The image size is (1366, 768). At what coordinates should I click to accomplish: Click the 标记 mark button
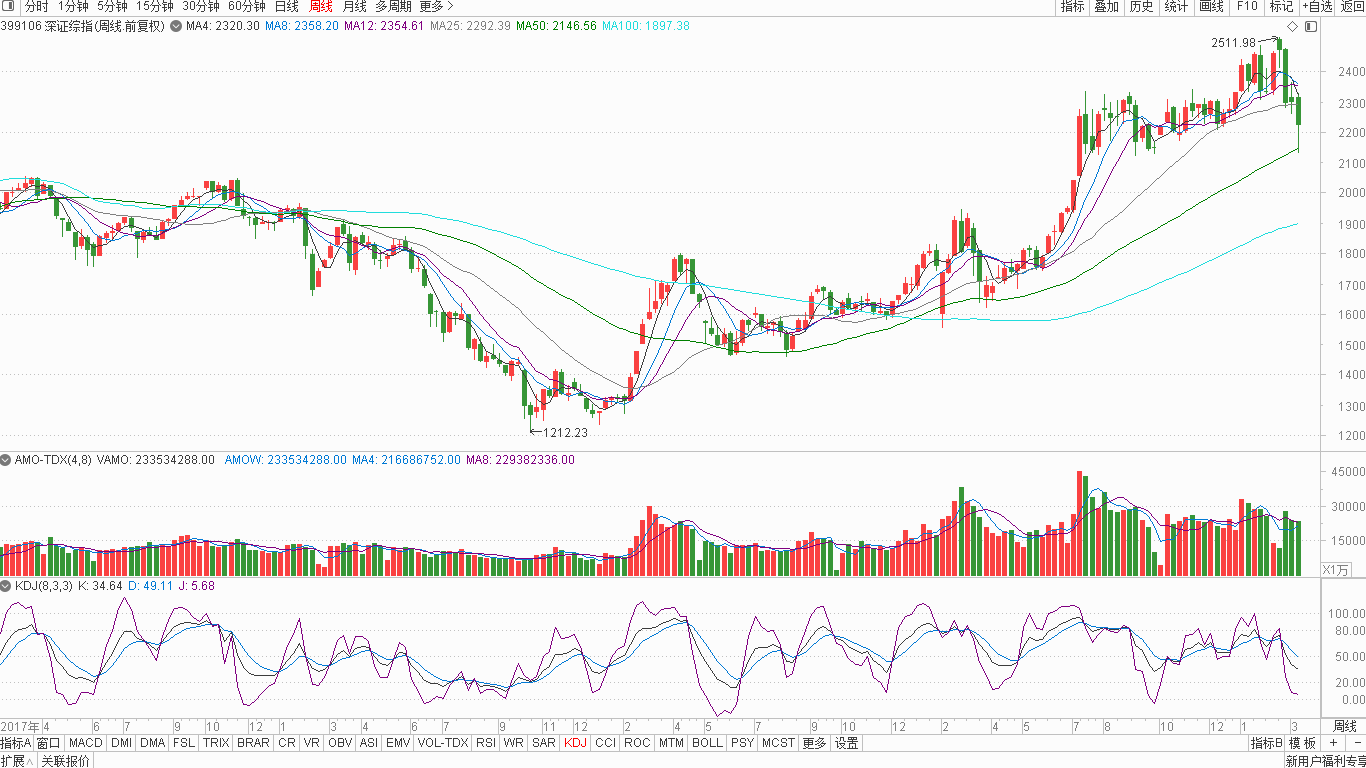[x=1281, y=6]
